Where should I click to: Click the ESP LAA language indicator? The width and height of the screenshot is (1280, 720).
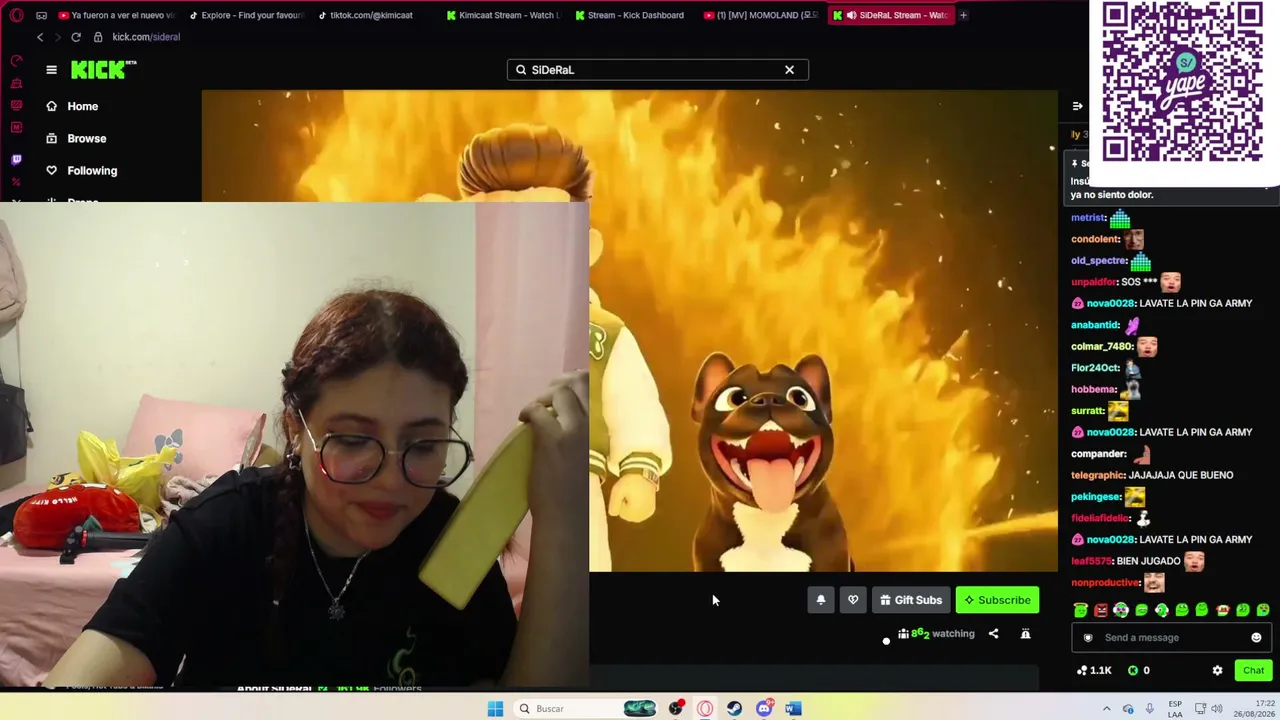click(1176, 709)
